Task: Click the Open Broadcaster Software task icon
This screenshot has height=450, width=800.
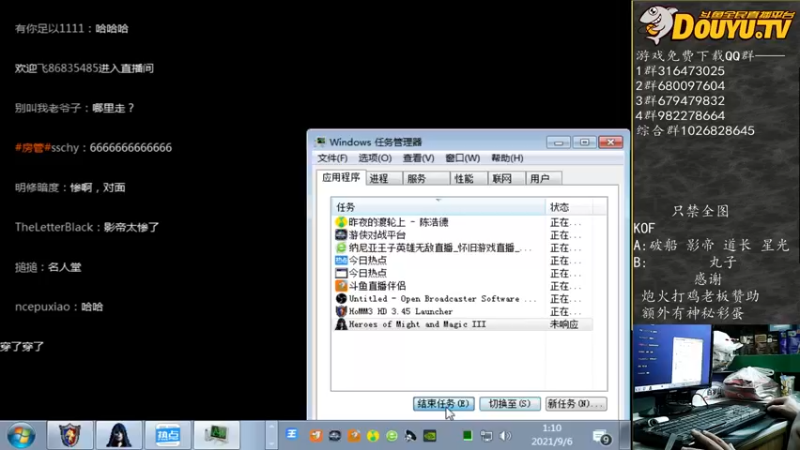Action: click(341, 298)
